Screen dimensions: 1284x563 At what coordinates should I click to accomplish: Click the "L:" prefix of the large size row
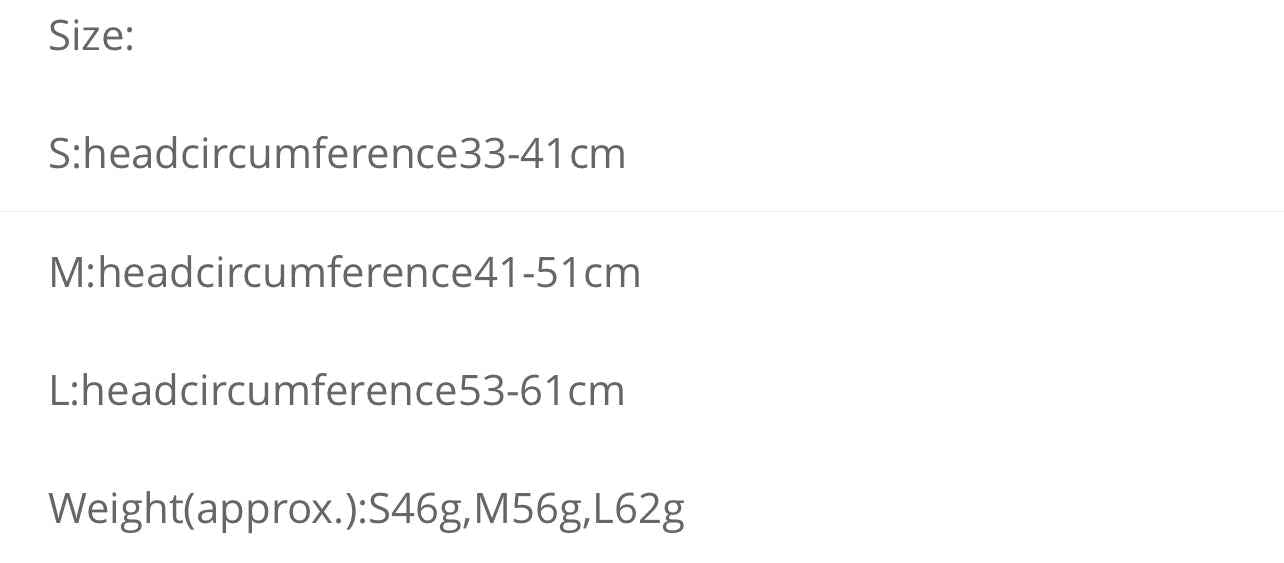(64, 390)
